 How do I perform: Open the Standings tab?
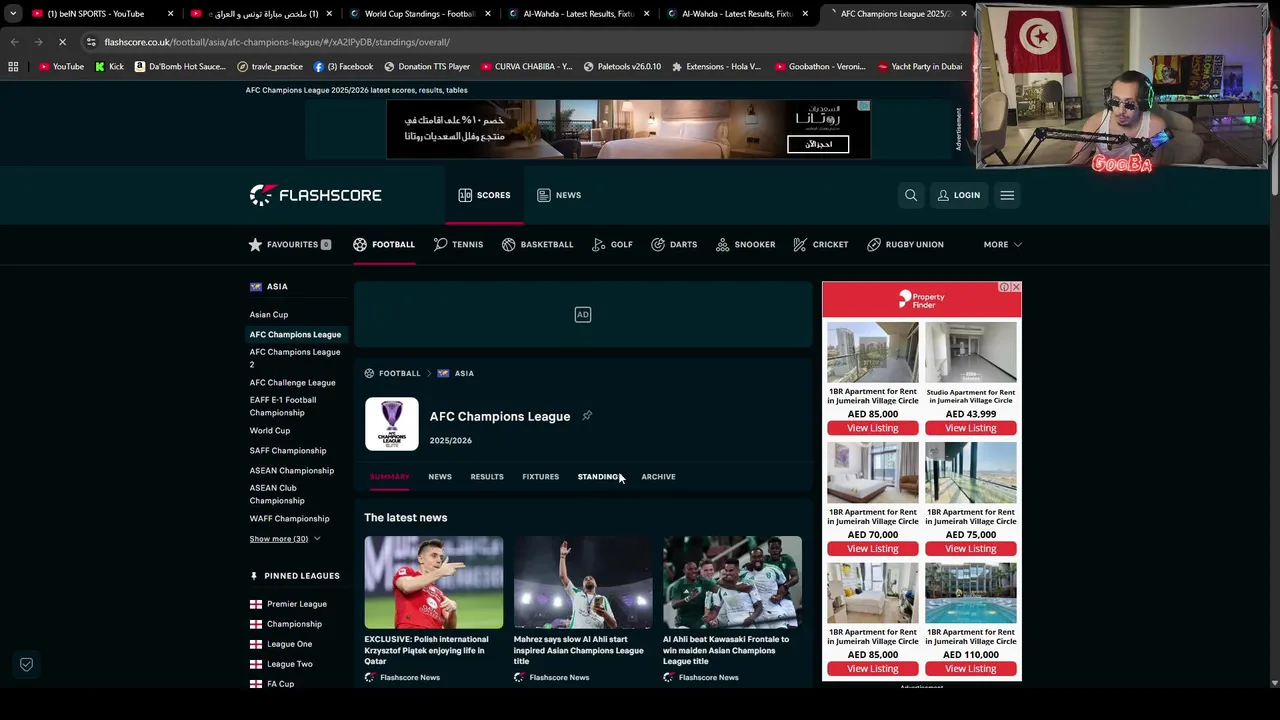click(600, 477)
